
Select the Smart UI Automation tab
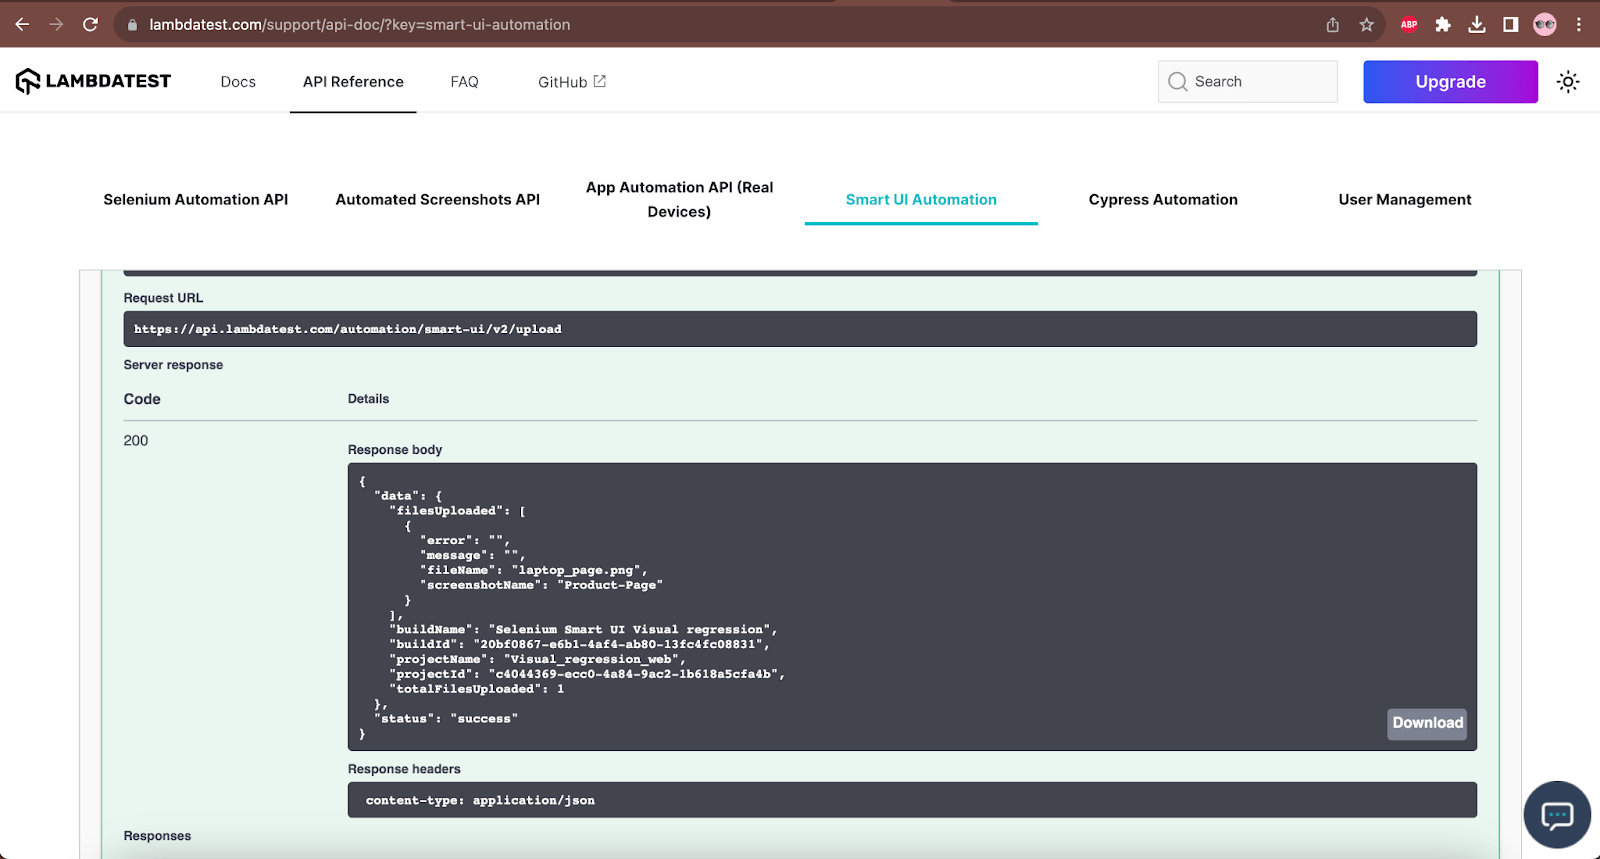[x=921, y=200]
